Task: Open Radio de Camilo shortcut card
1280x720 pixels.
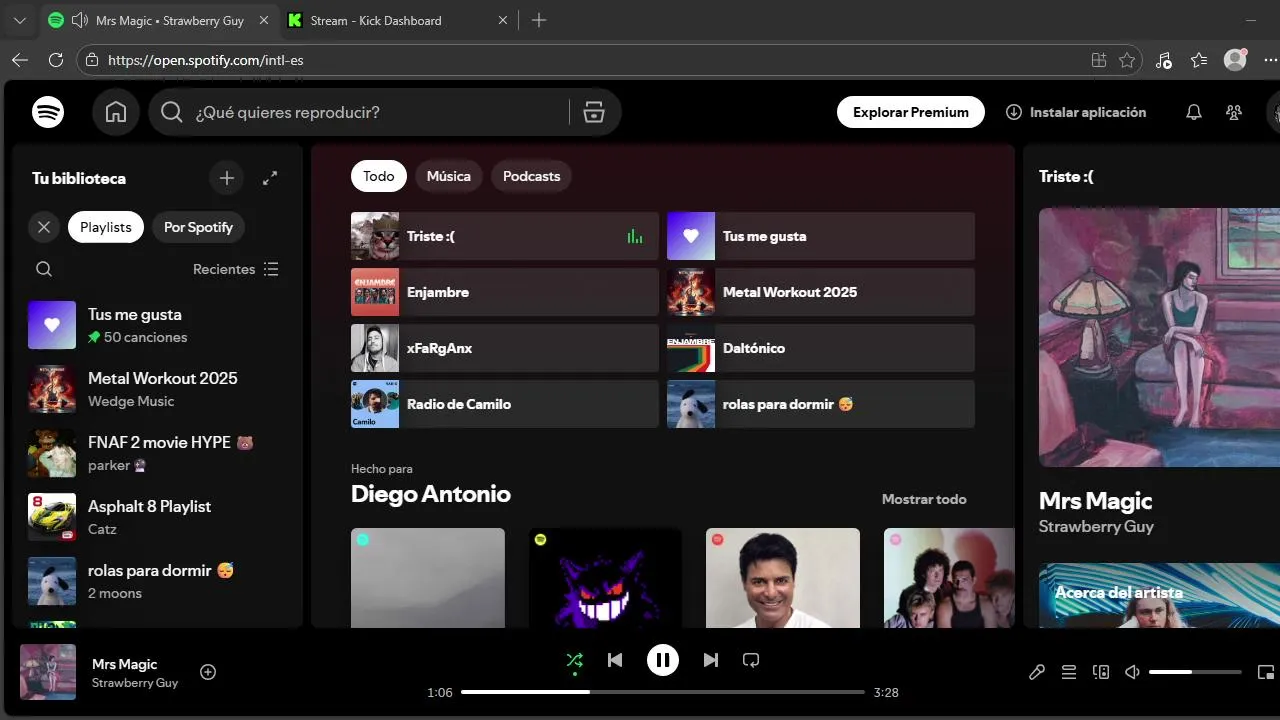Action: [x=505, y=404]
